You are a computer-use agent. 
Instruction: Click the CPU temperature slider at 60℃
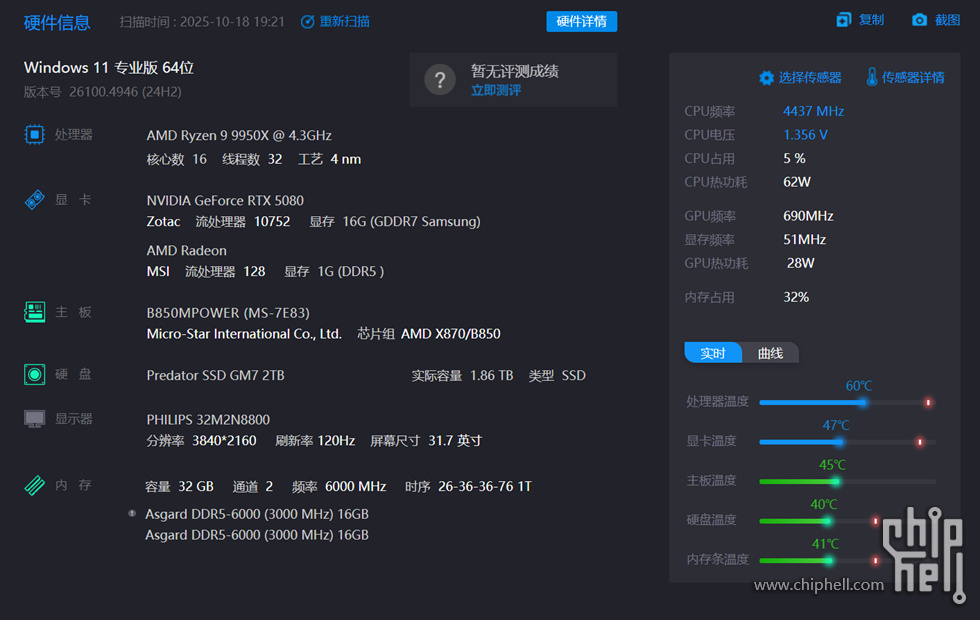[x=862, y=402]
